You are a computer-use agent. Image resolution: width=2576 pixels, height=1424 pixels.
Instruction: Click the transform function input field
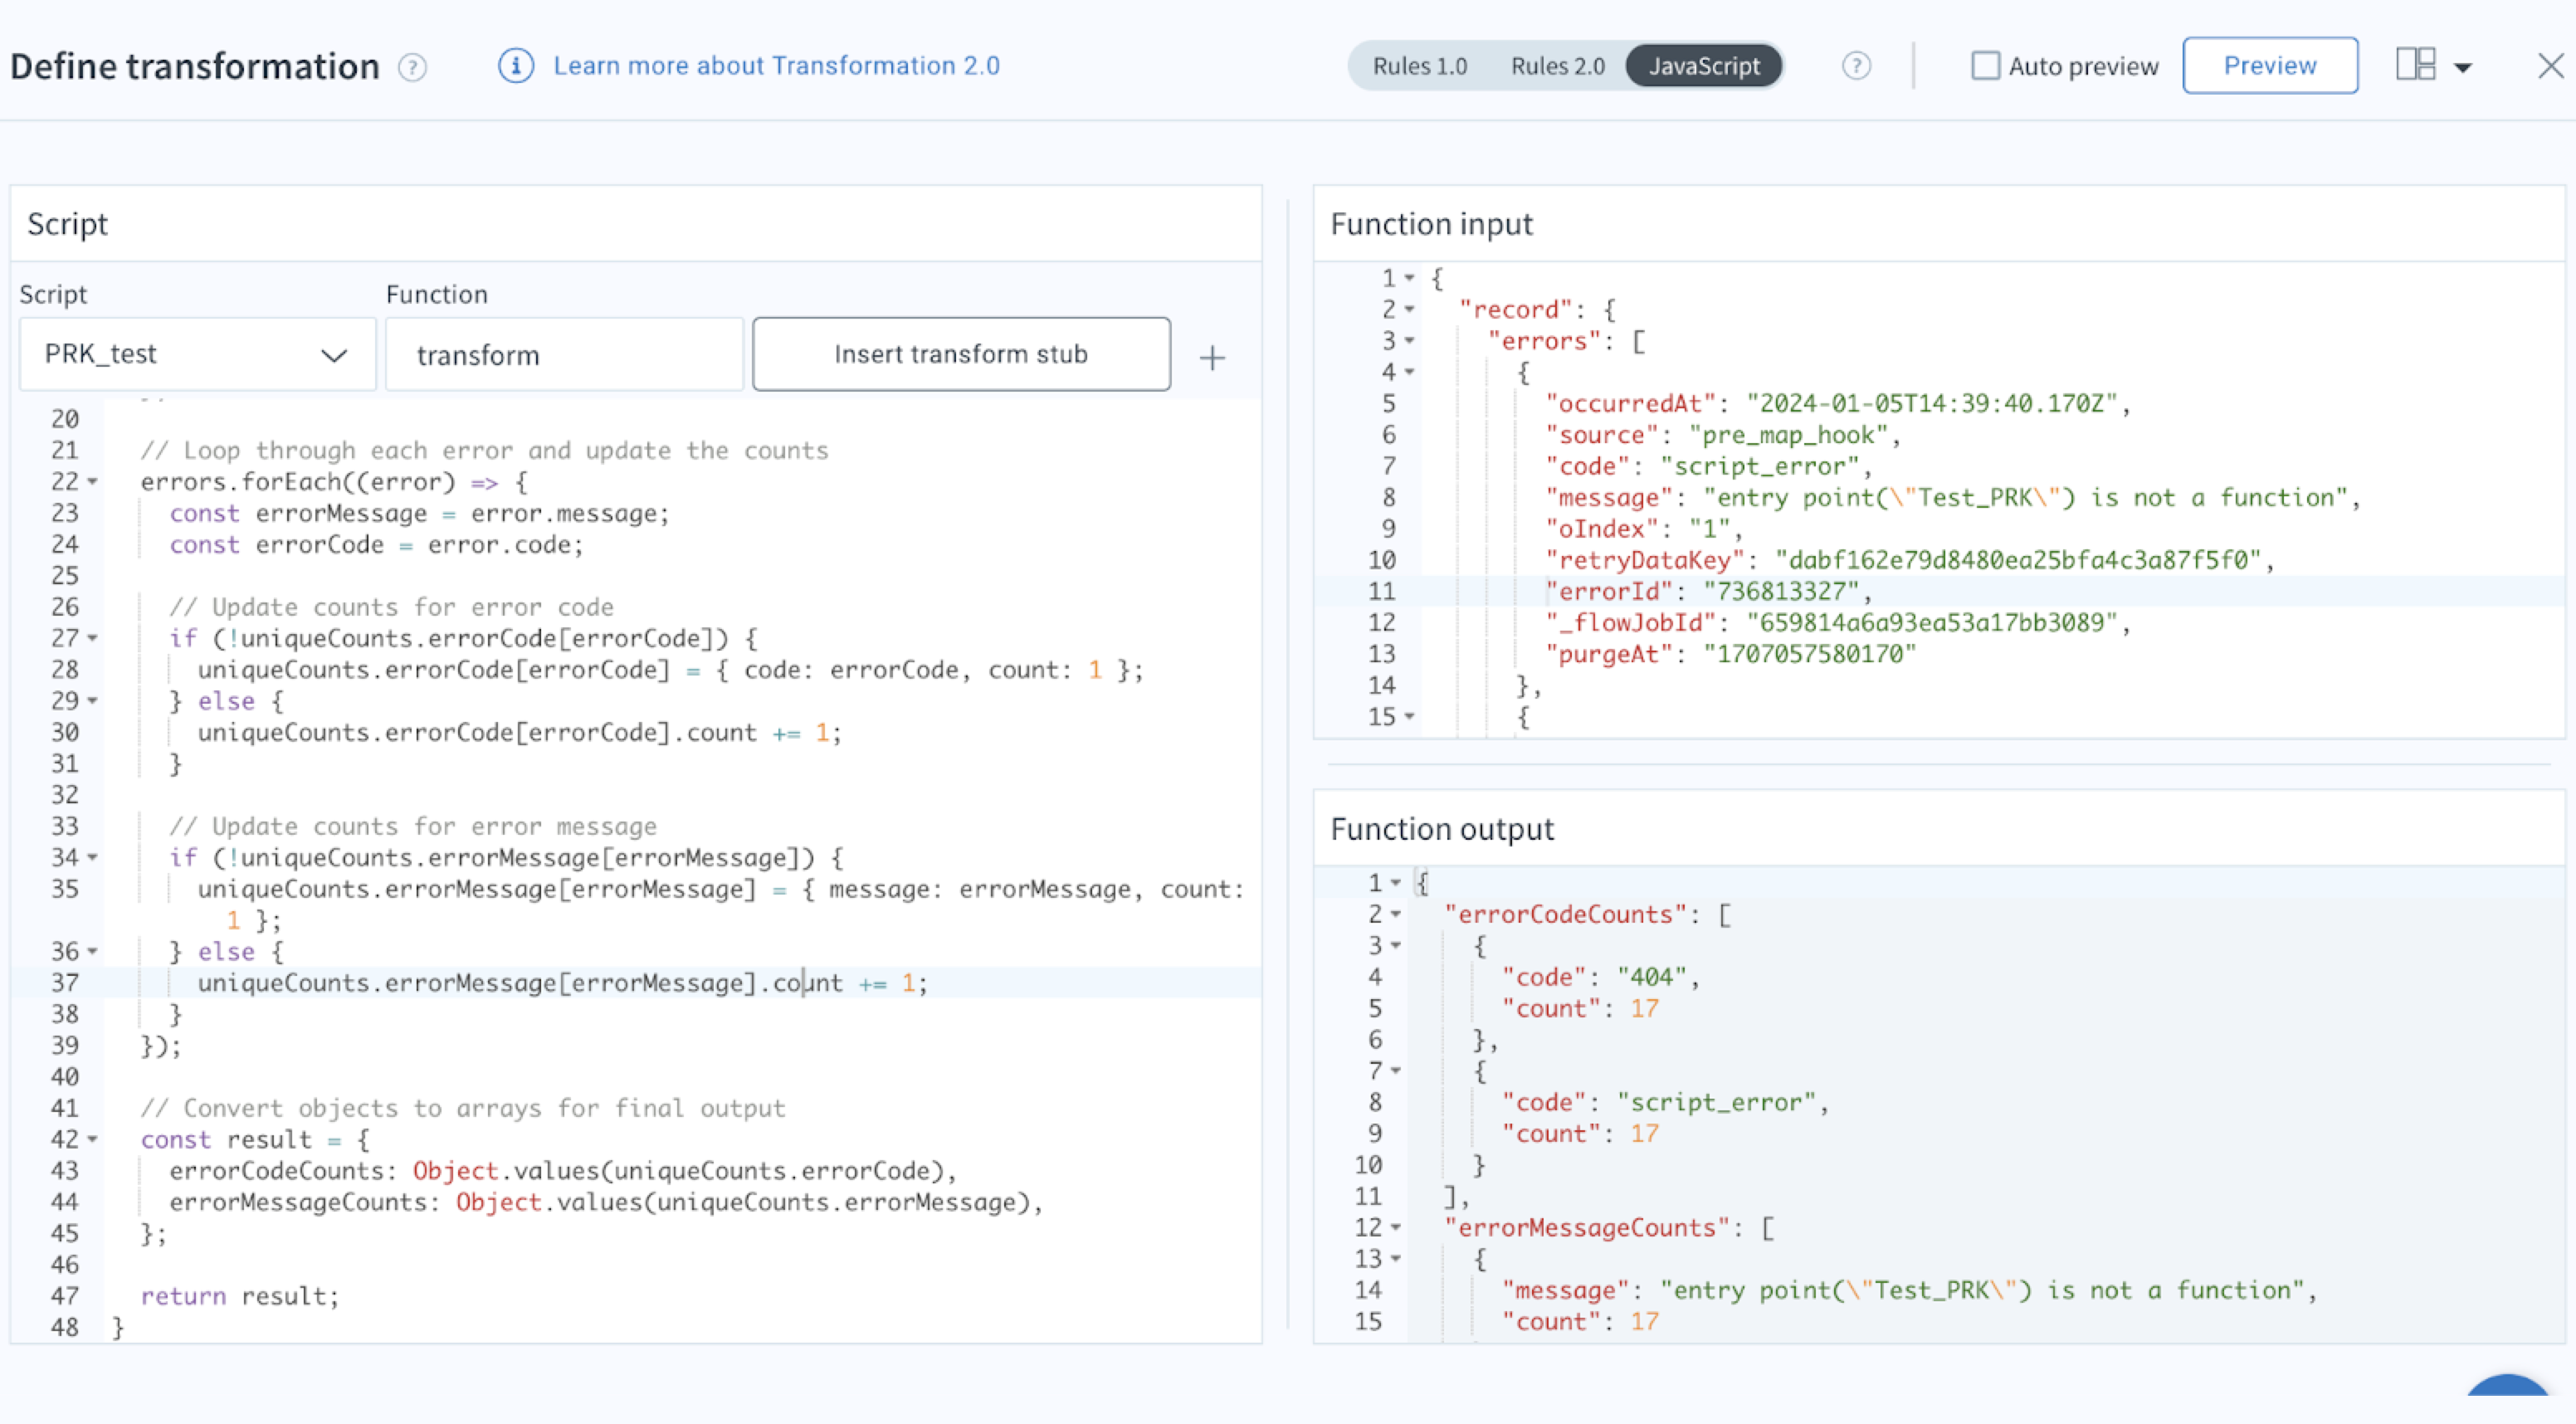564,354
